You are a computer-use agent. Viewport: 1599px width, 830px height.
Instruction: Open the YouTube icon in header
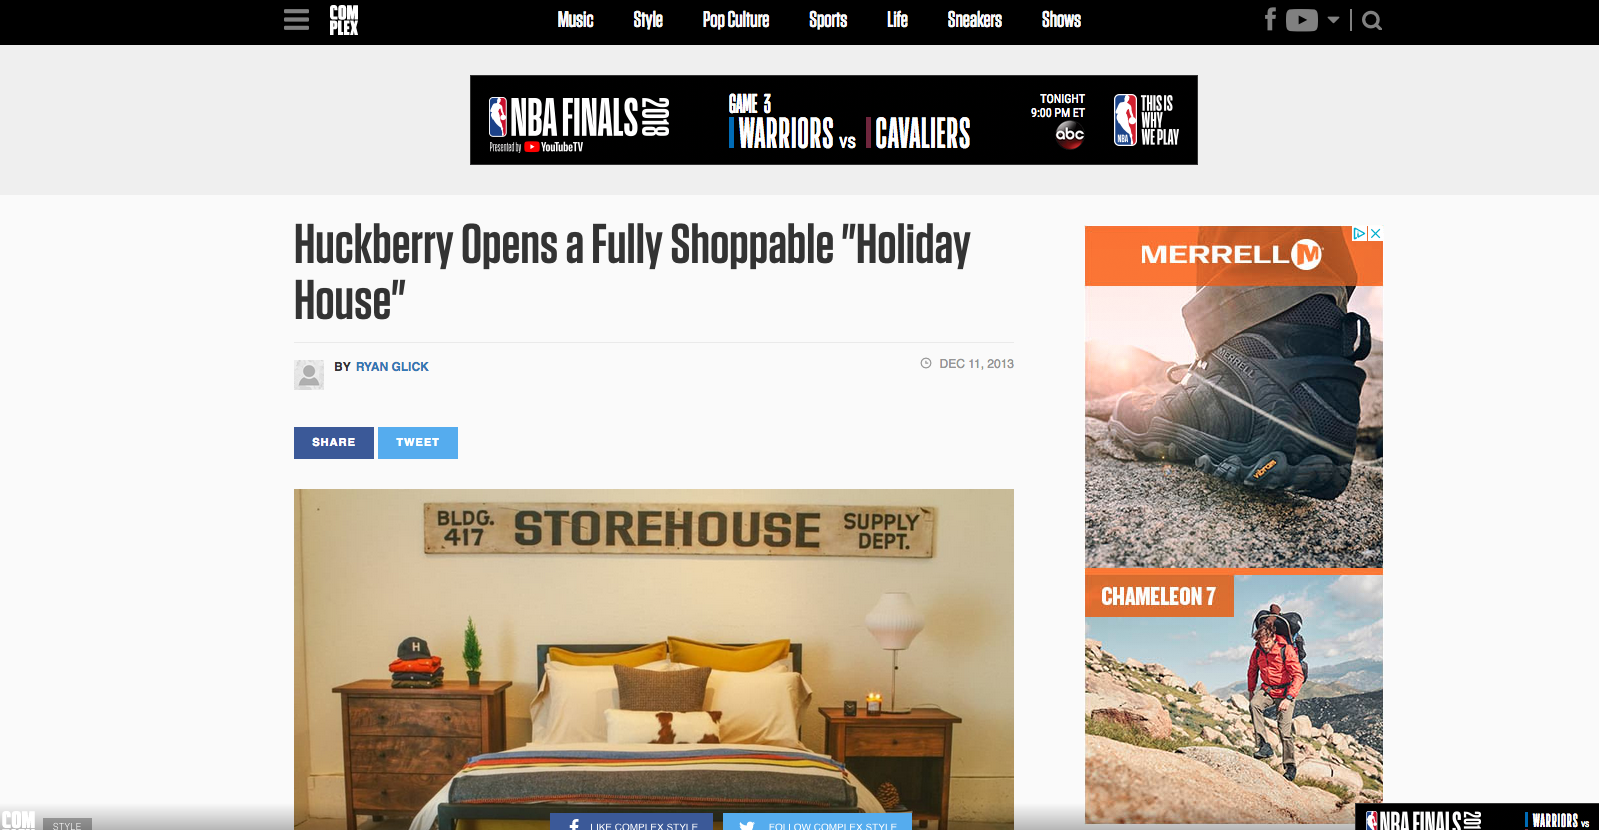1301,20
